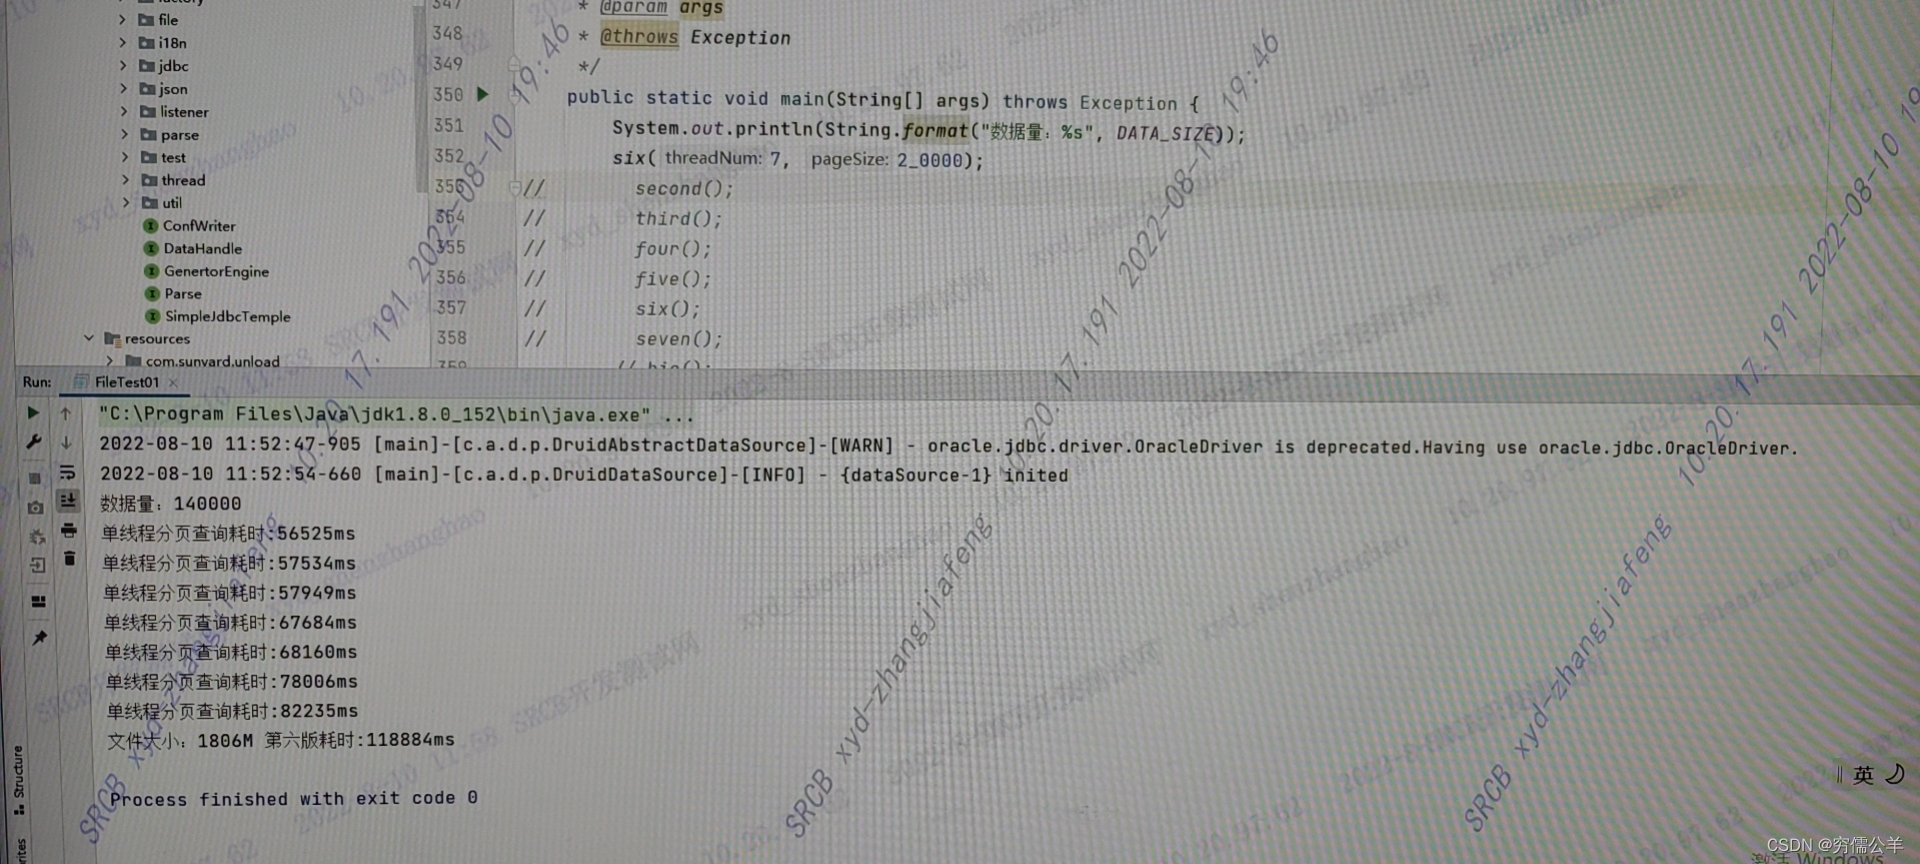Click the Process finished with exit code 0 line

point(294,799)
